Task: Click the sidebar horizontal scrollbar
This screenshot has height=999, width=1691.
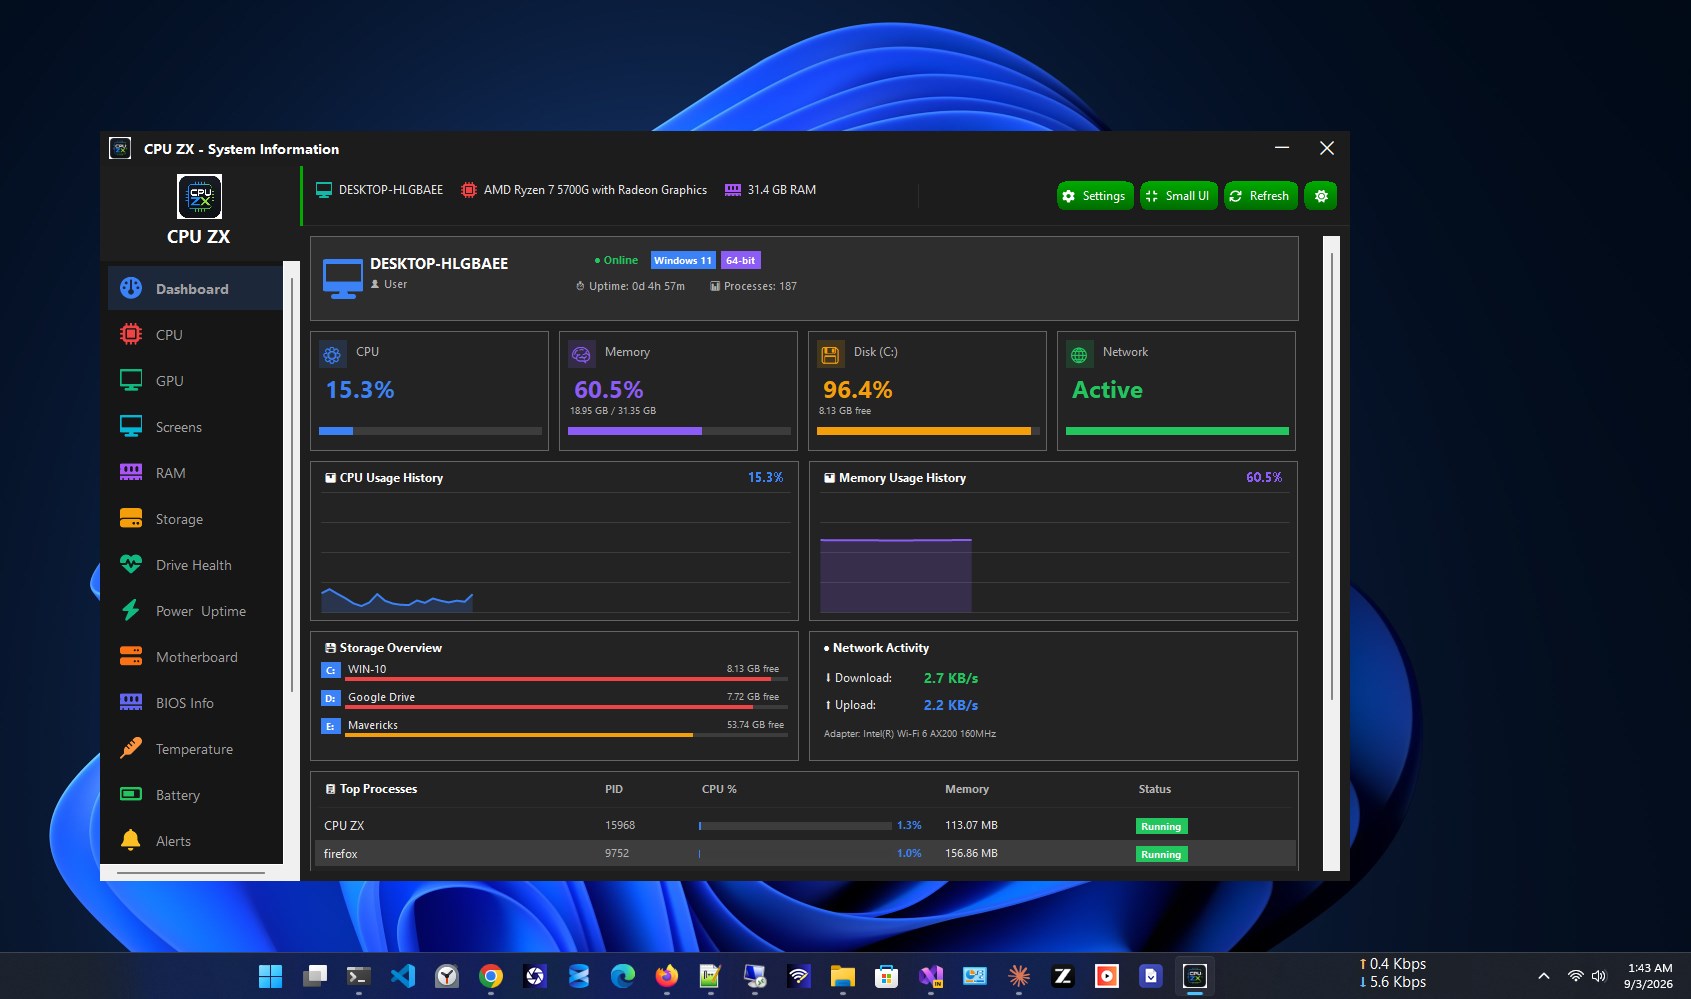Action: pyautogui.click(x=191, y=873)
